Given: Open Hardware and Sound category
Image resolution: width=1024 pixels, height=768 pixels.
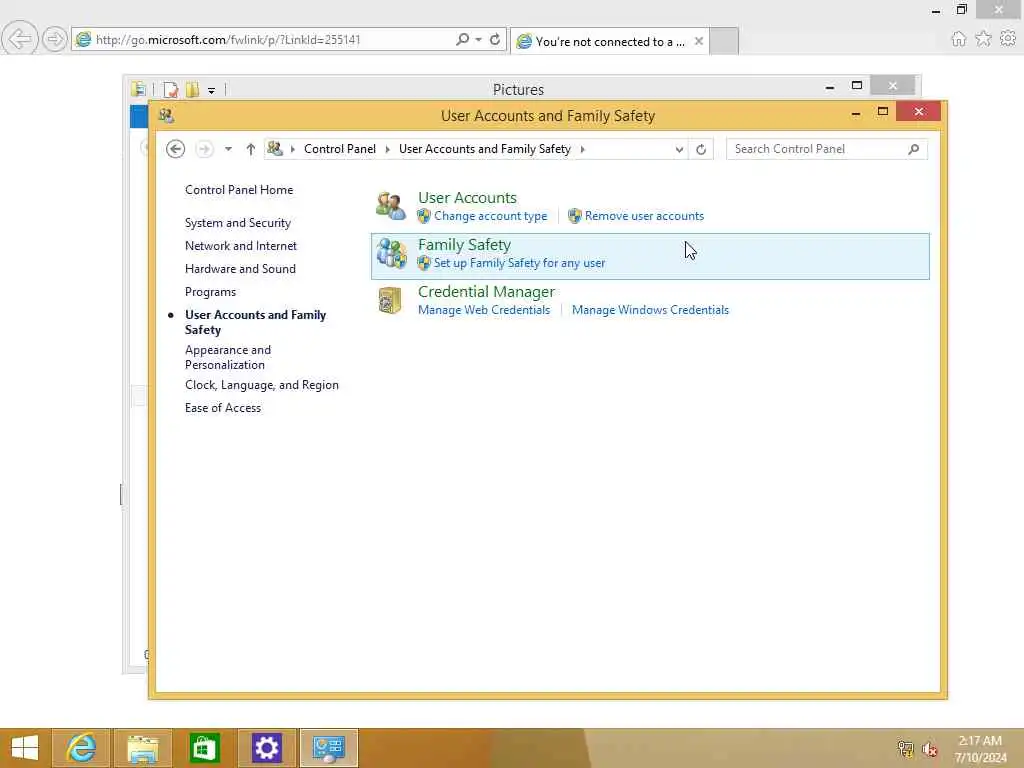Looking at the screenshot, I should pyautogui.click(x=240, y=268).
